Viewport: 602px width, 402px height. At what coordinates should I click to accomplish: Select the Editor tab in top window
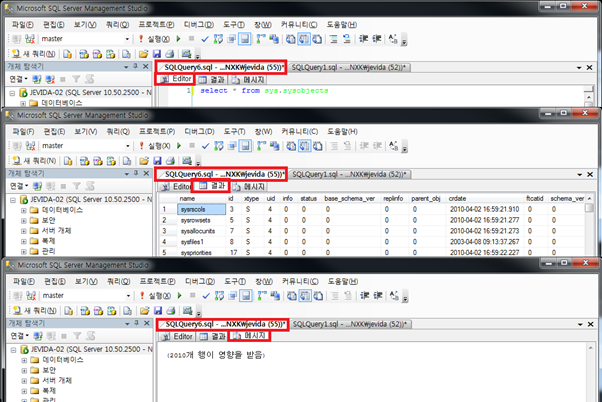(176, 79)
